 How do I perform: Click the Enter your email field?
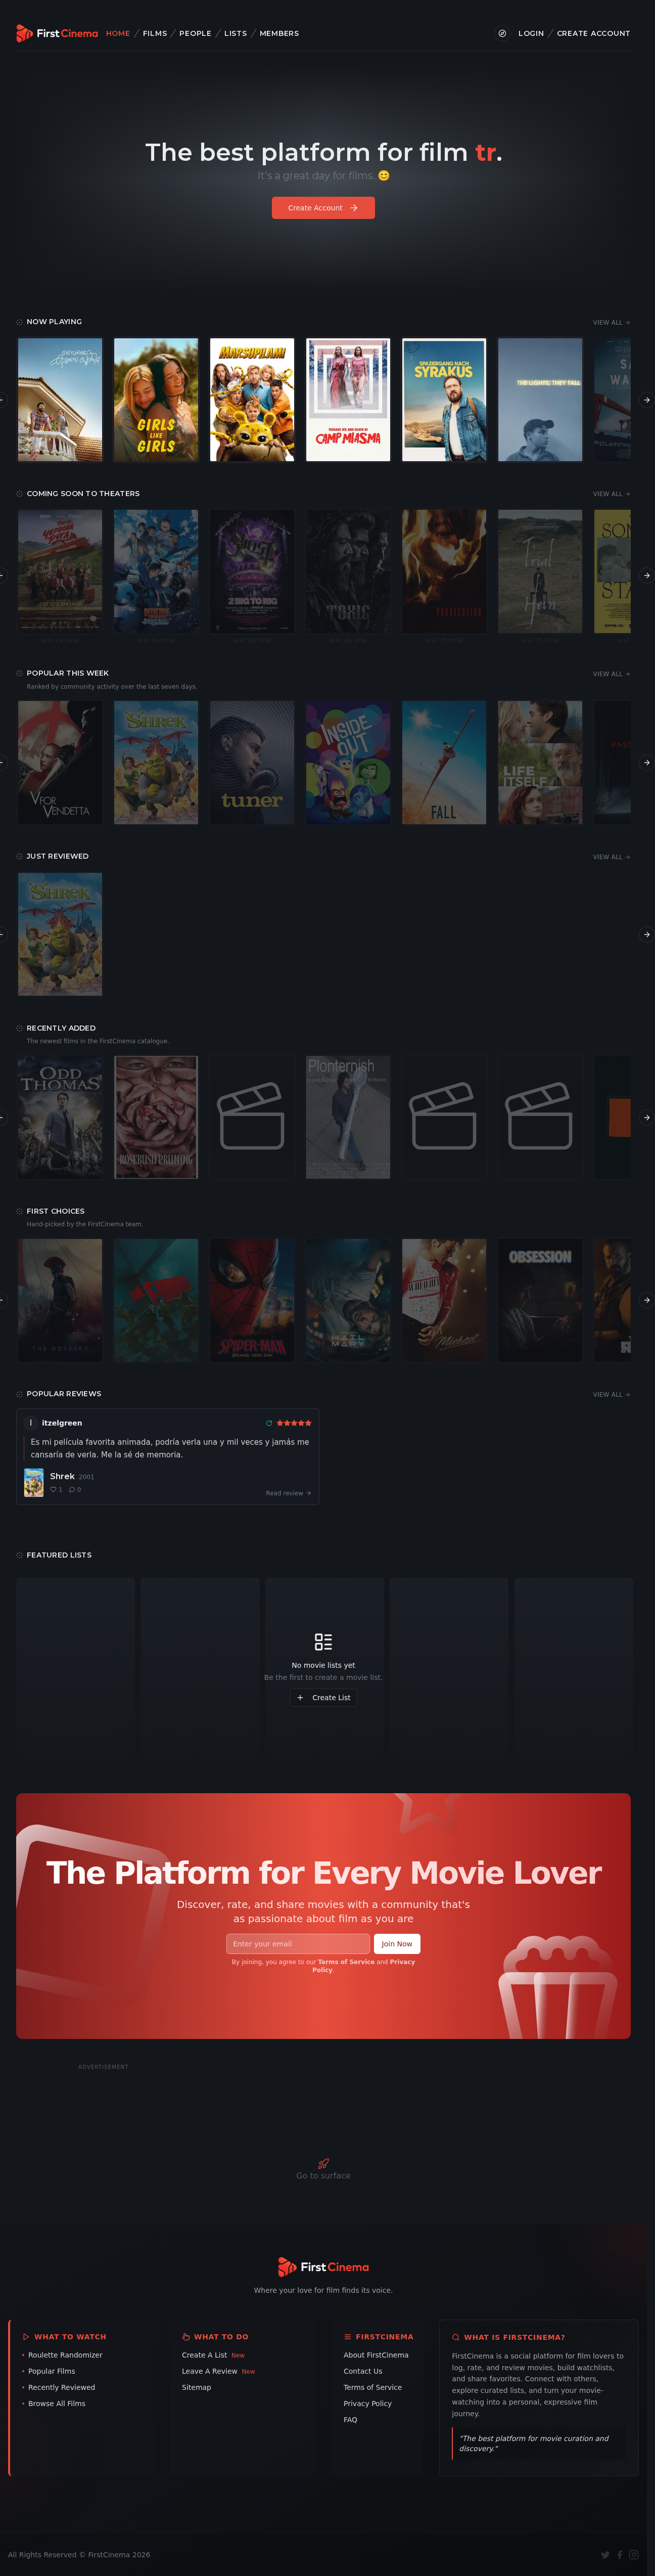point(298,1944)
